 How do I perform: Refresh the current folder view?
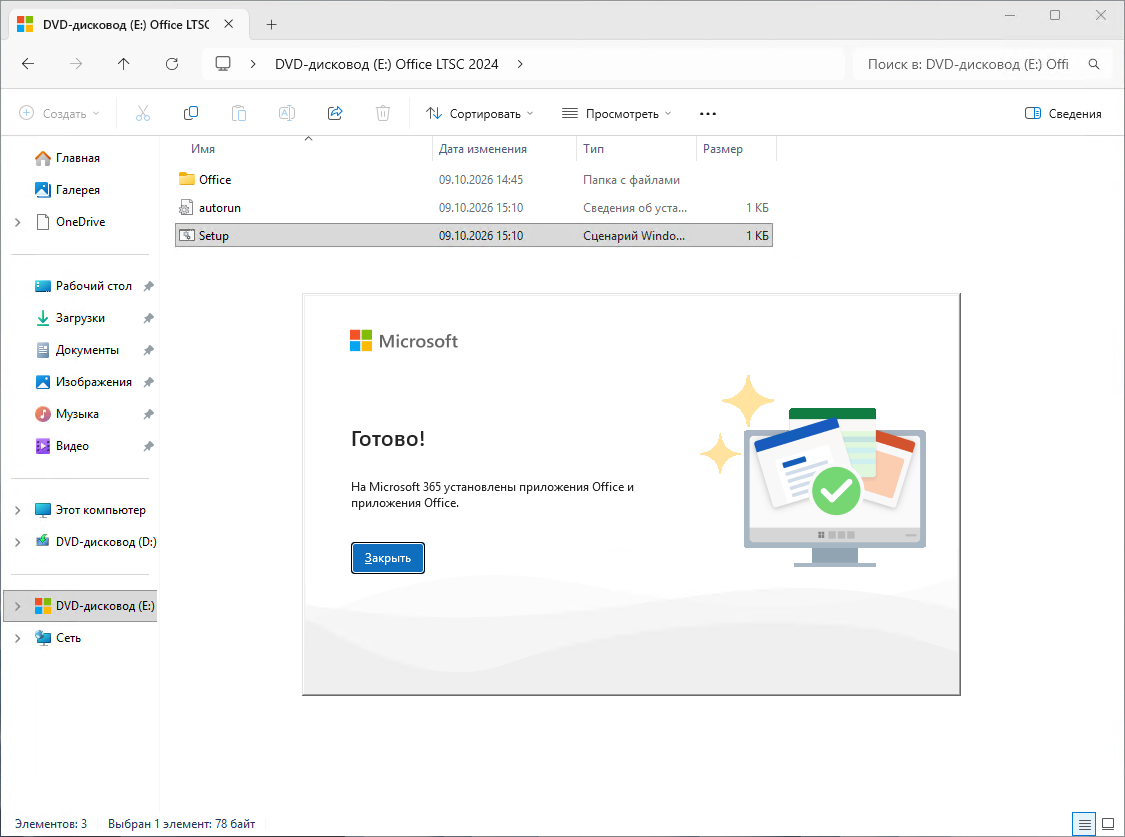[172, 64]
